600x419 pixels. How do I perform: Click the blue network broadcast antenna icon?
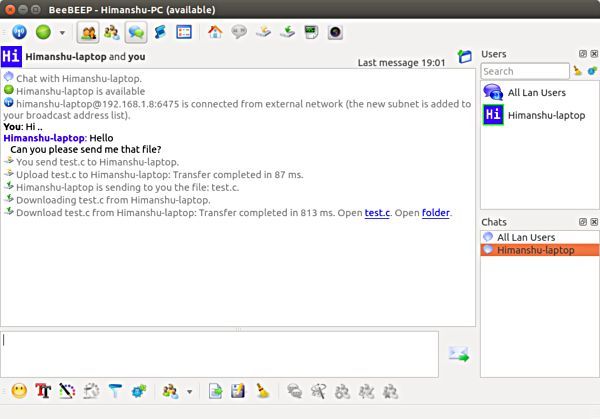(19, 32)
